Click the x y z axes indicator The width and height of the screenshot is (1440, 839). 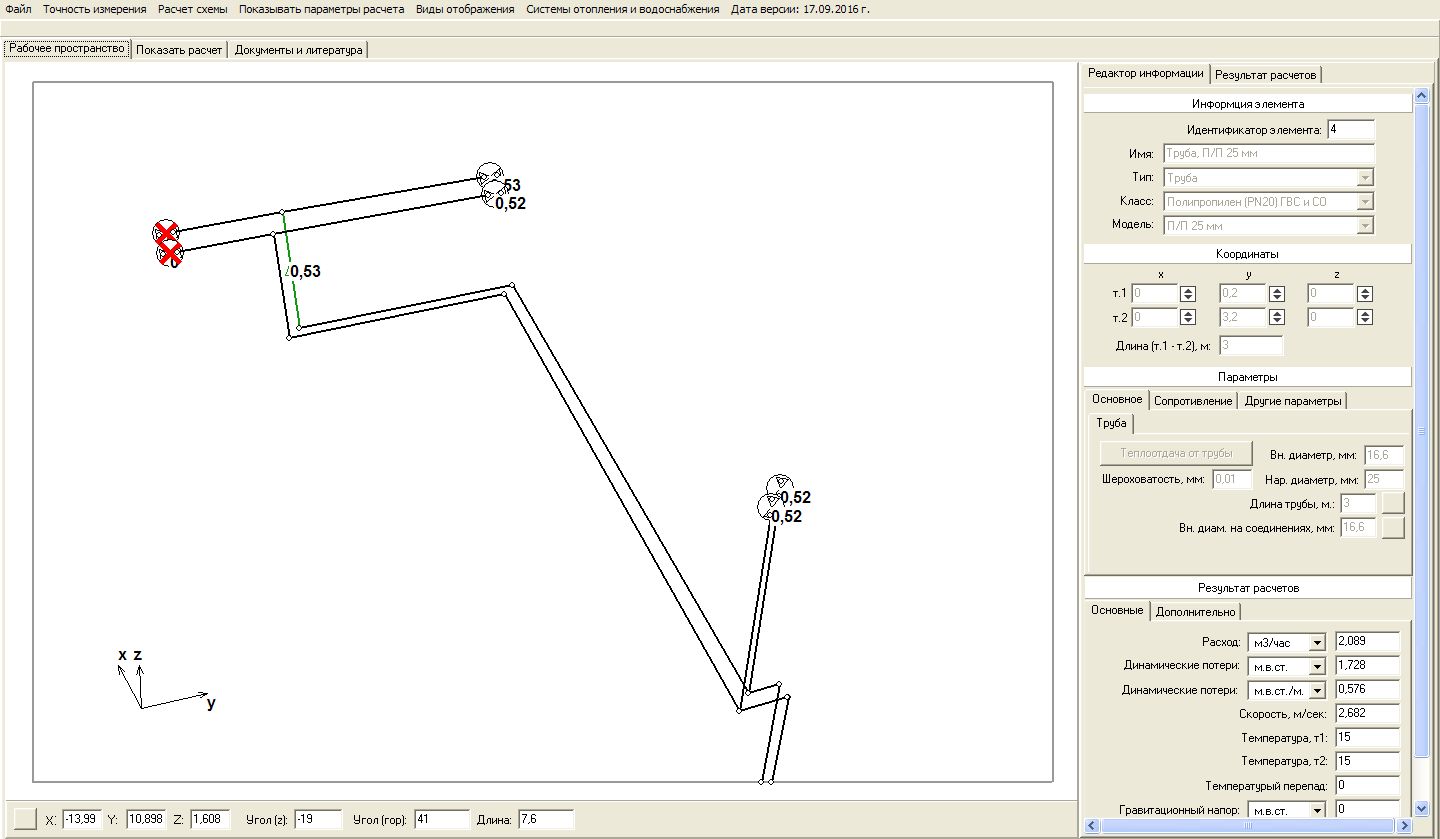tap(163, 679)
